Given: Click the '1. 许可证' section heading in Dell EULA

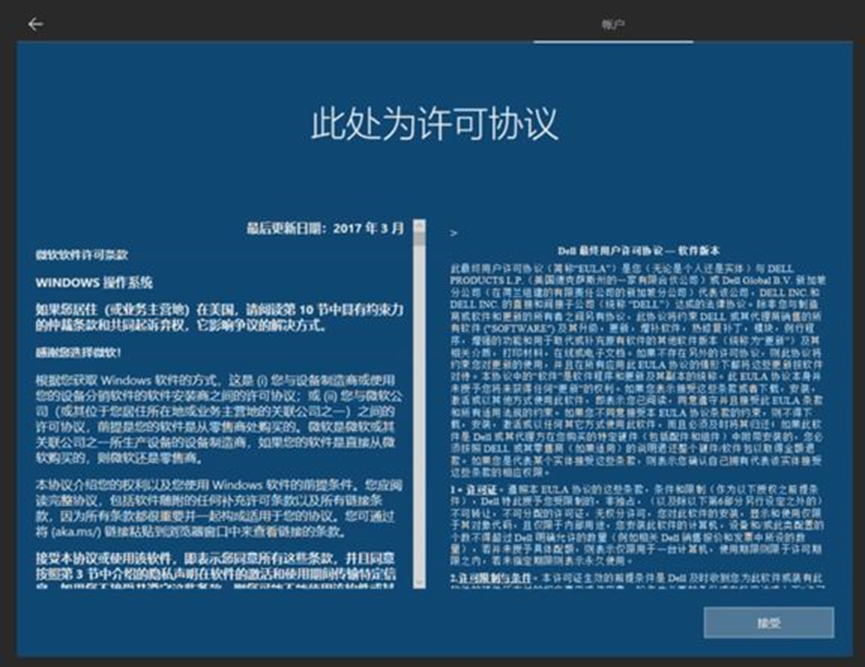Looking at the screenshot, I should [474, 490].
